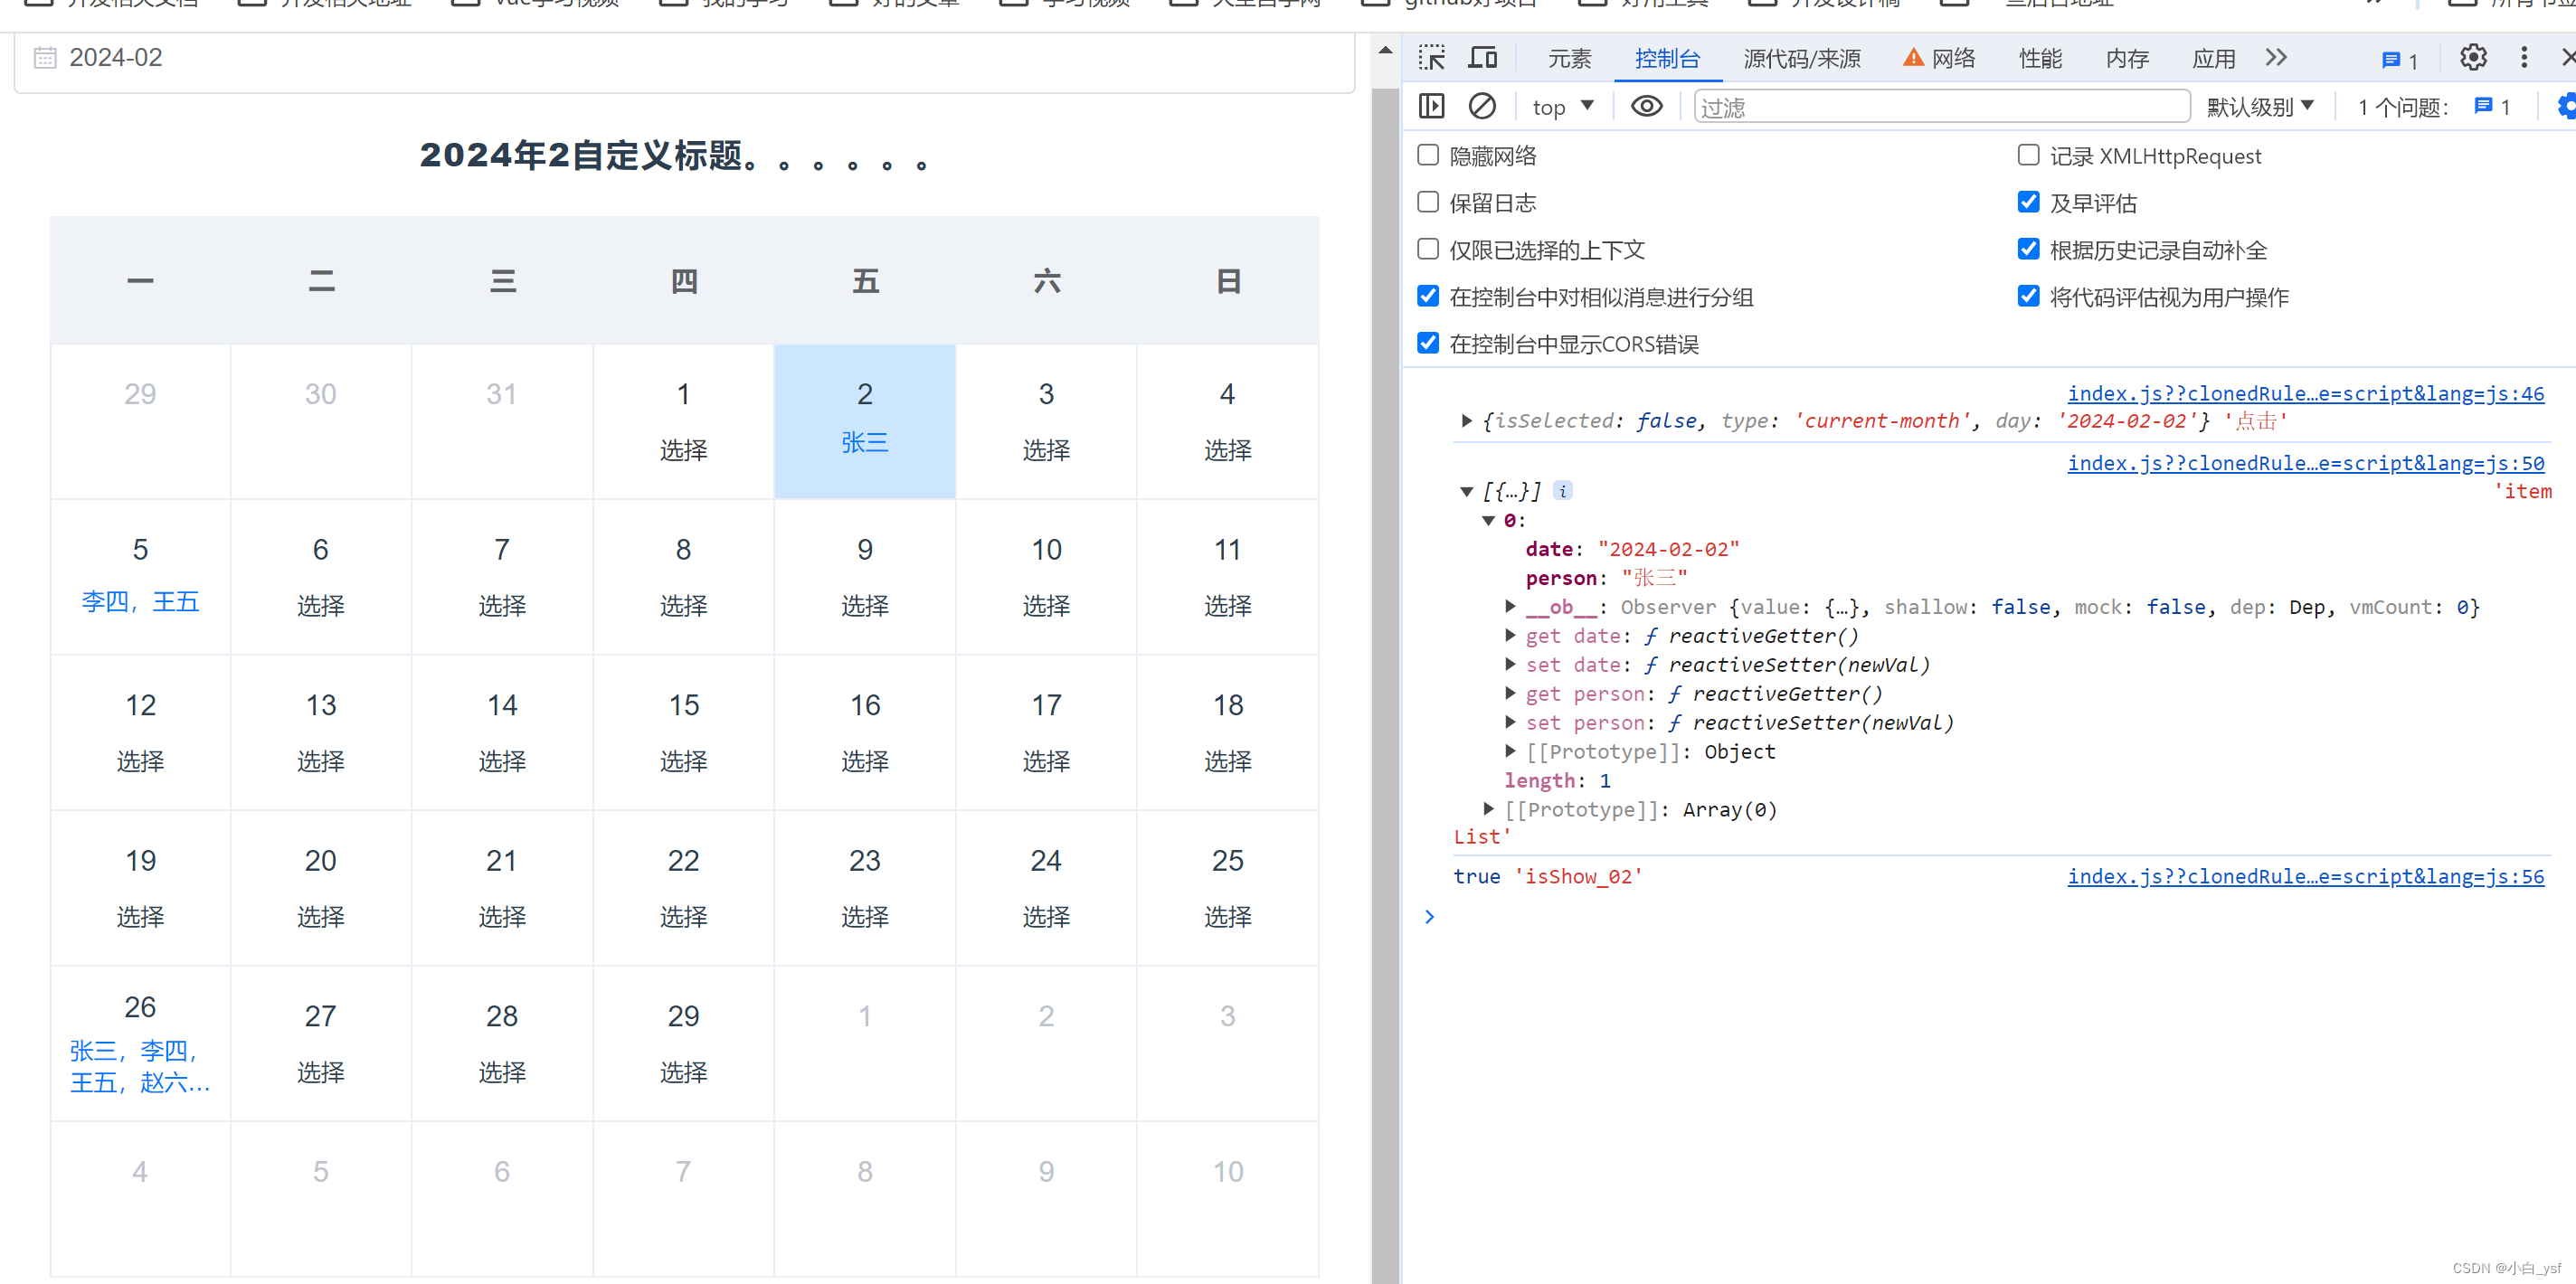Viewport: 2576px width, 1284px height.
Task: Expand the get person reactiveGetter
Action: click(x=1510, y=693)
